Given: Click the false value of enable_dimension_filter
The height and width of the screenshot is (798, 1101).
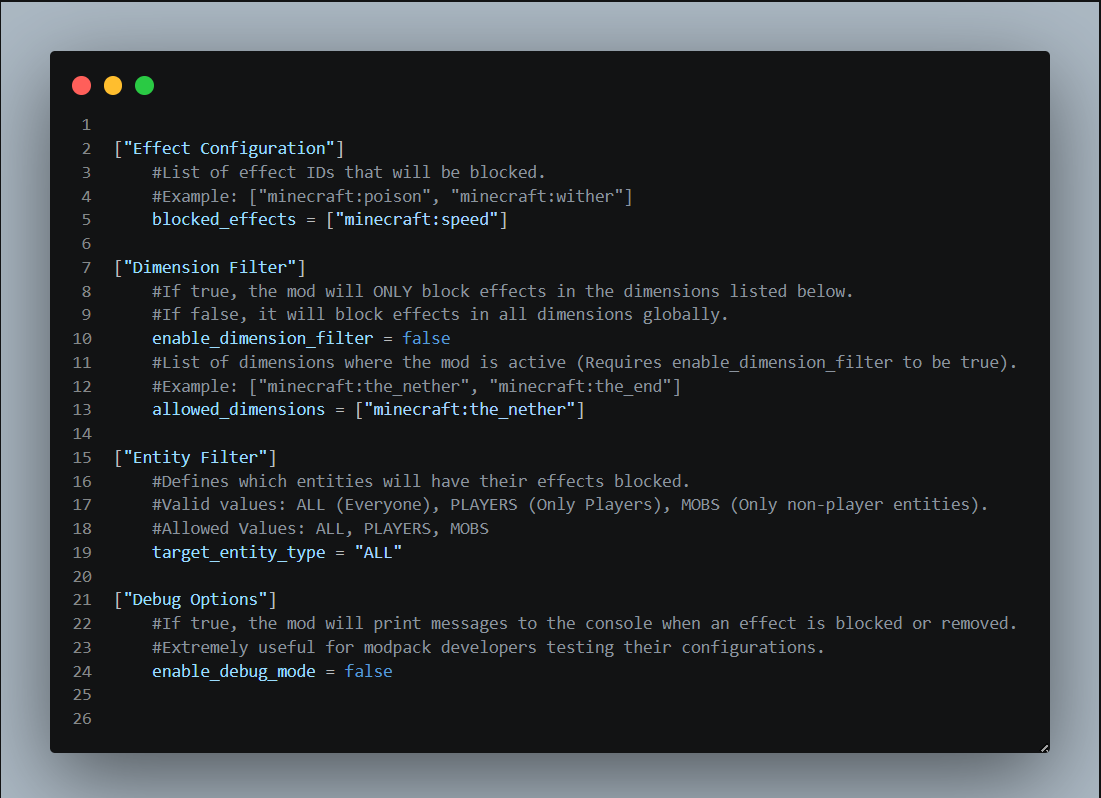Looking at the screenshot, I should coord(426,339).
